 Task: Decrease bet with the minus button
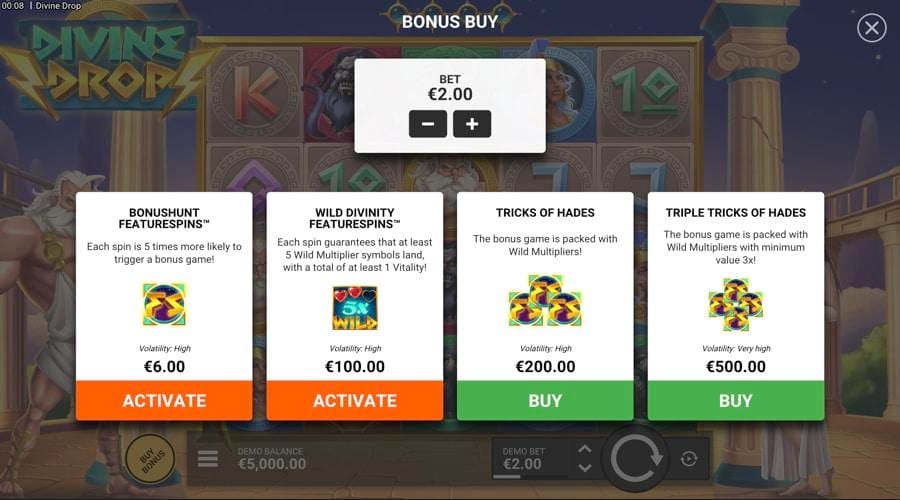[x=428, y=124]
